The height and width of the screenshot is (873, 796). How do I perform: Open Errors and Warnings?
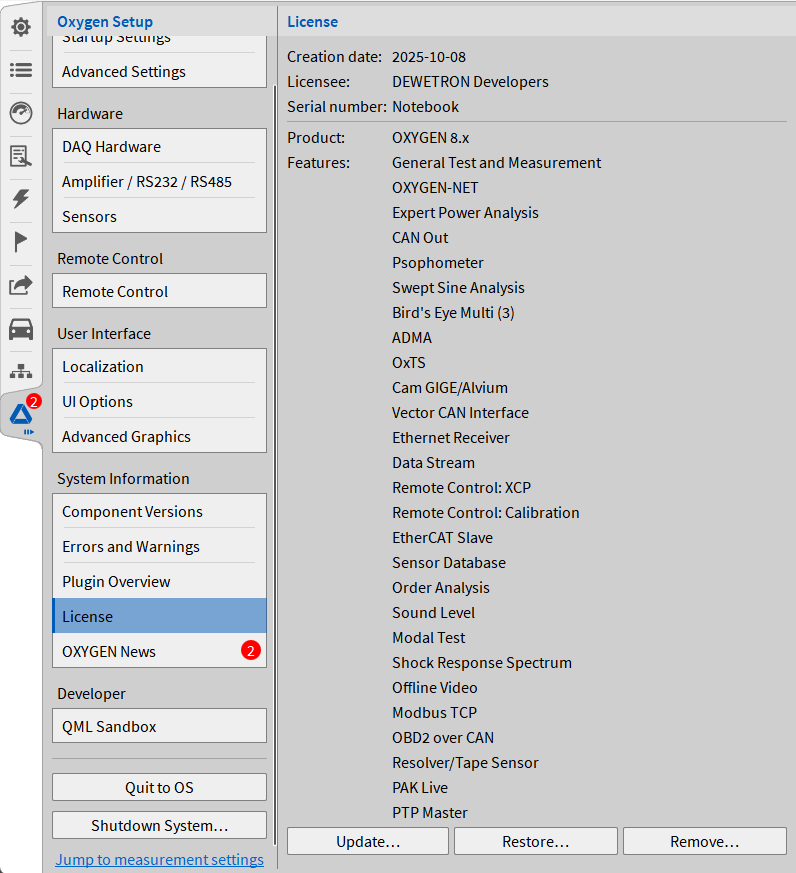coord(159,546)
